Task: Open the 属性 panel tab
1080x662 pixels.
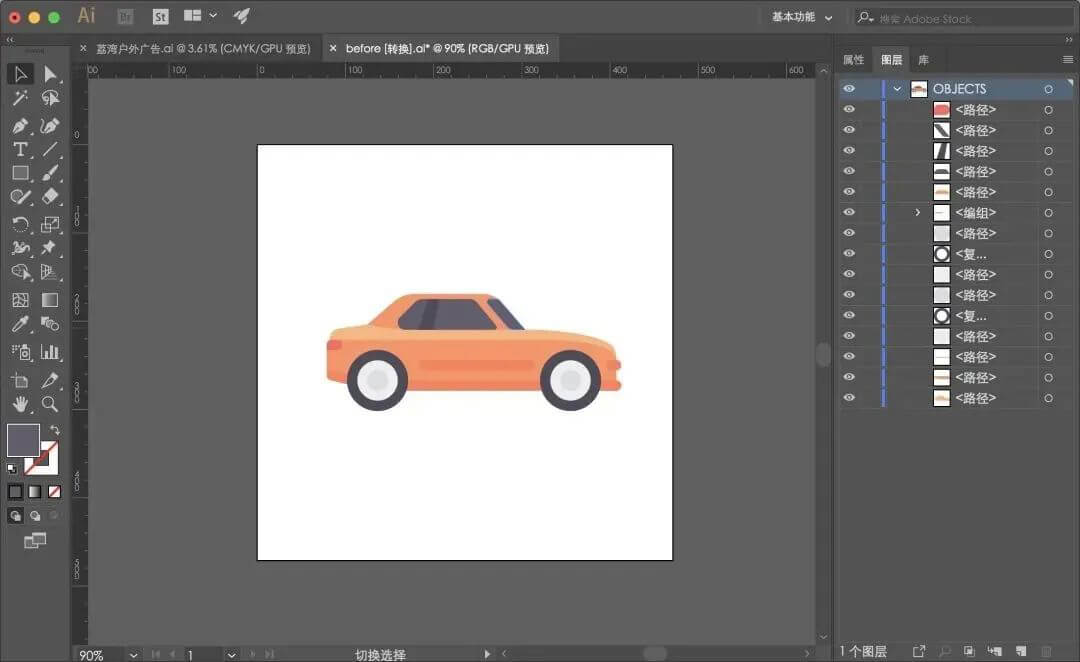Action: pyautogui.click(x=853, y=60)
